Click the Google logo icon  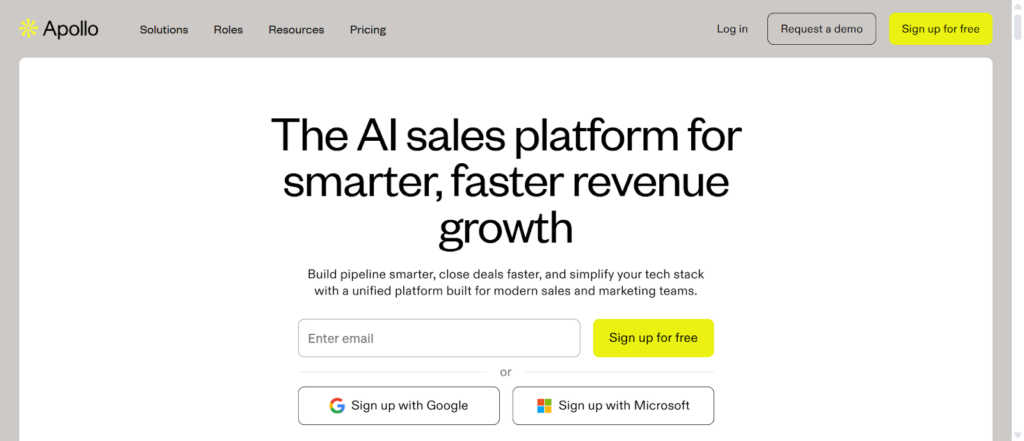click(338, 406)
